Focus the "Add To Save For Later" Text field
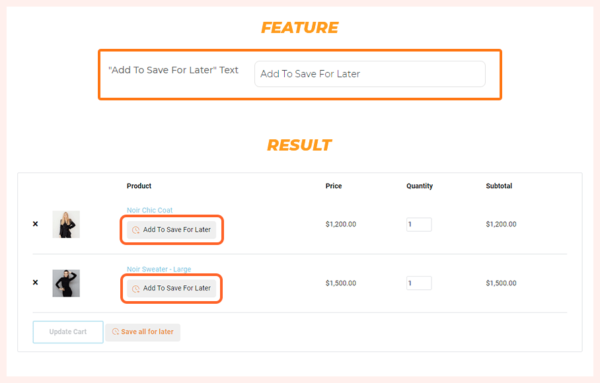This screenshot has width=600, height=383. click(x=370, y=74)
